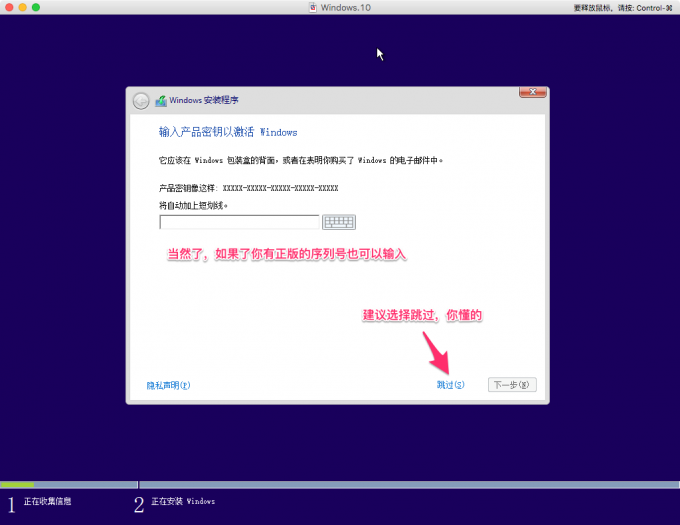
Task: Click the Control-⌘ release mouse hint text
Action: click(x=623, y=8)
